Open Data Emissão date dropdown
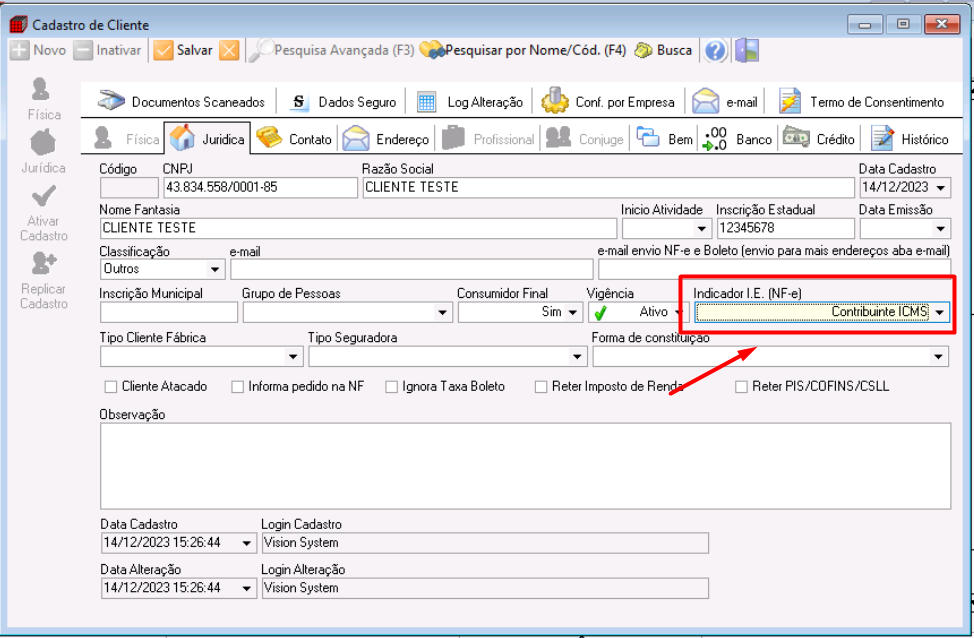 point(940,229)
